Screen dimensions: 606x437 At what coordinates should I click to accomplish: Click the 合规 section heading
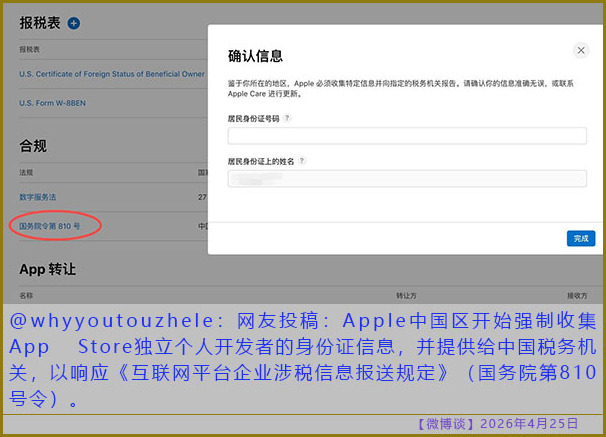[x=33, y=146]
